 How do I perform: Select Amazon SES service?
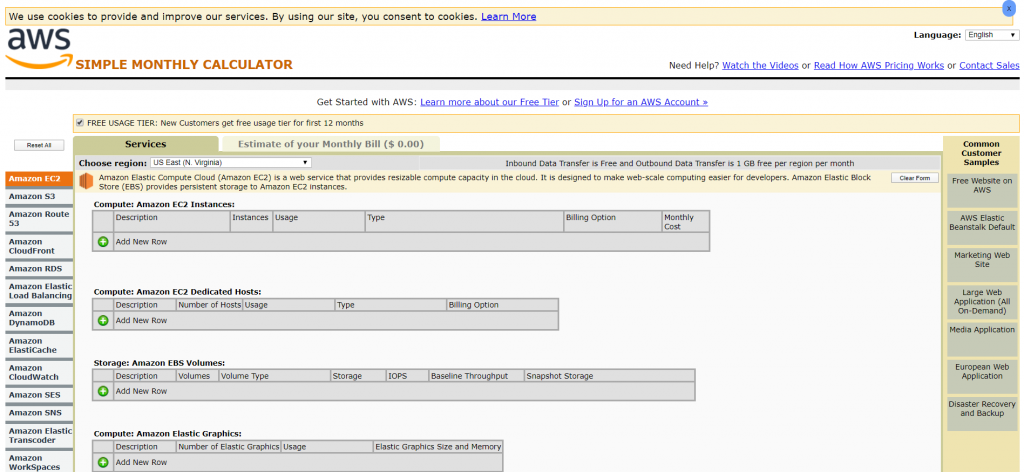click(x=39, y=395)
